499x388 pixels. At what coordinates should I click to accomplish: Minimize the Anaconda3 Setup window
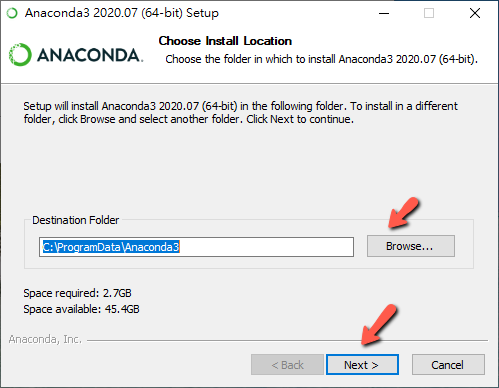[384, 13]
